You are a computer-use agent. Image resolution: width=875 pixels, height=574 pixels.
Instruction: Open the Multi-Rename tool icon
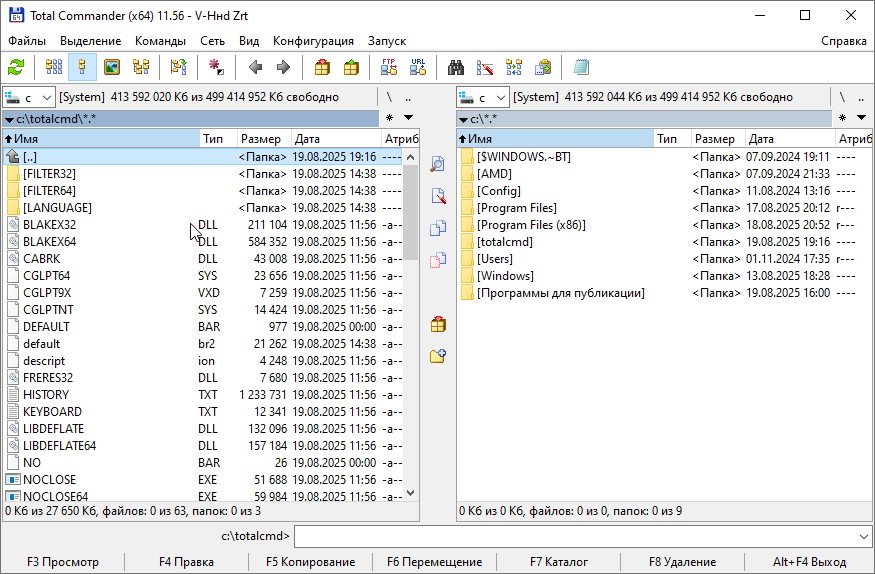pyautogui.click(x=485, y=67)
